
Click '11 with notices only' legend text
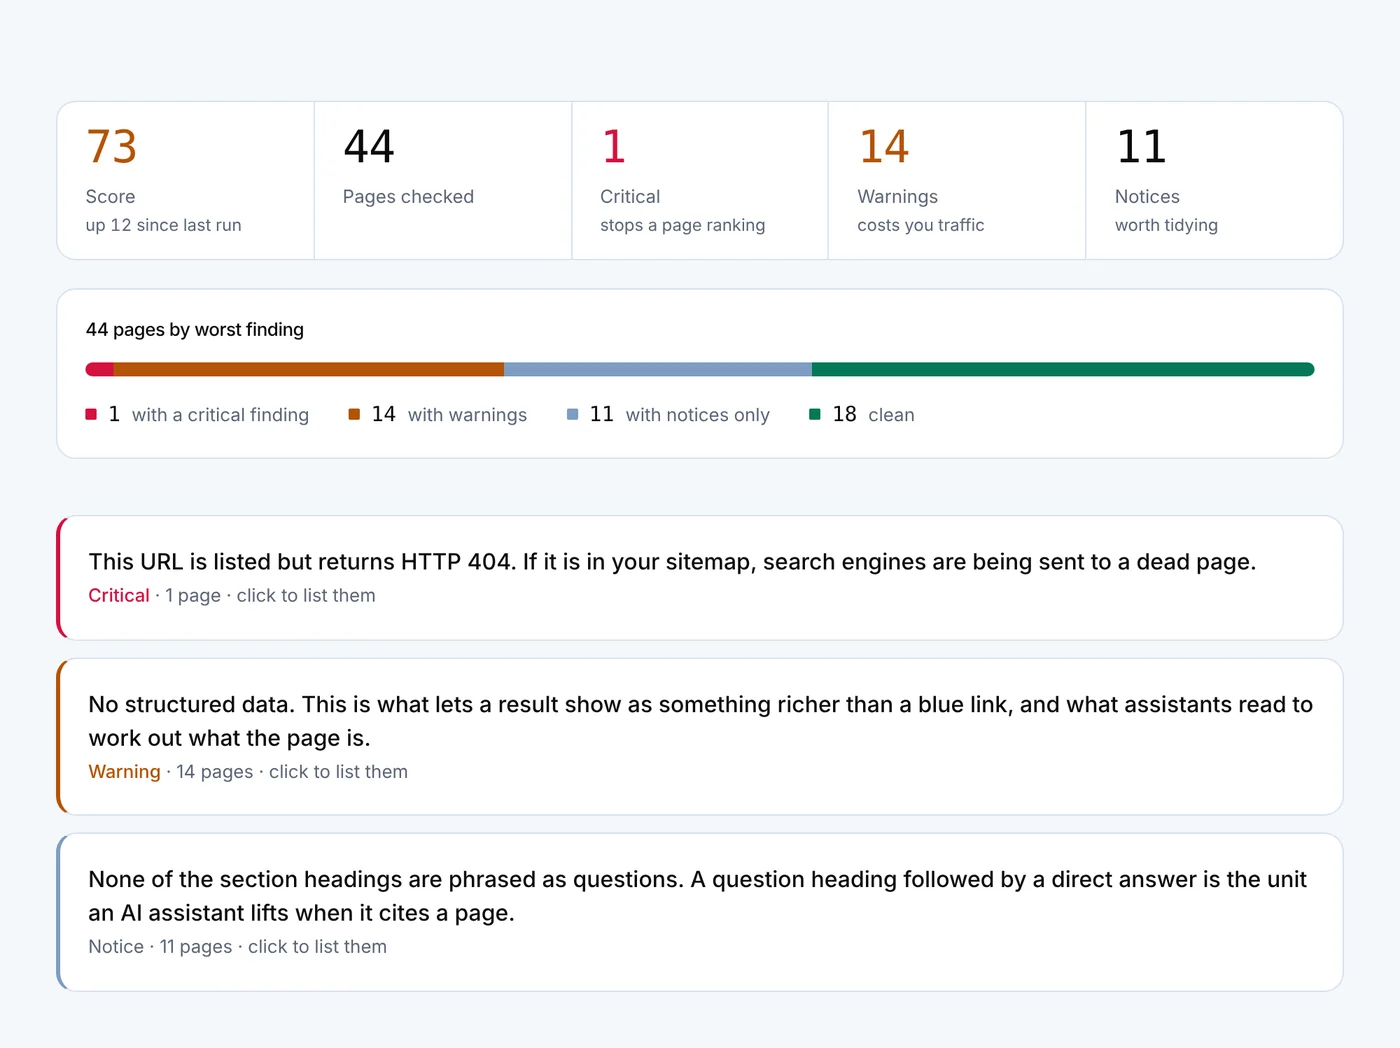click(680, 414)
